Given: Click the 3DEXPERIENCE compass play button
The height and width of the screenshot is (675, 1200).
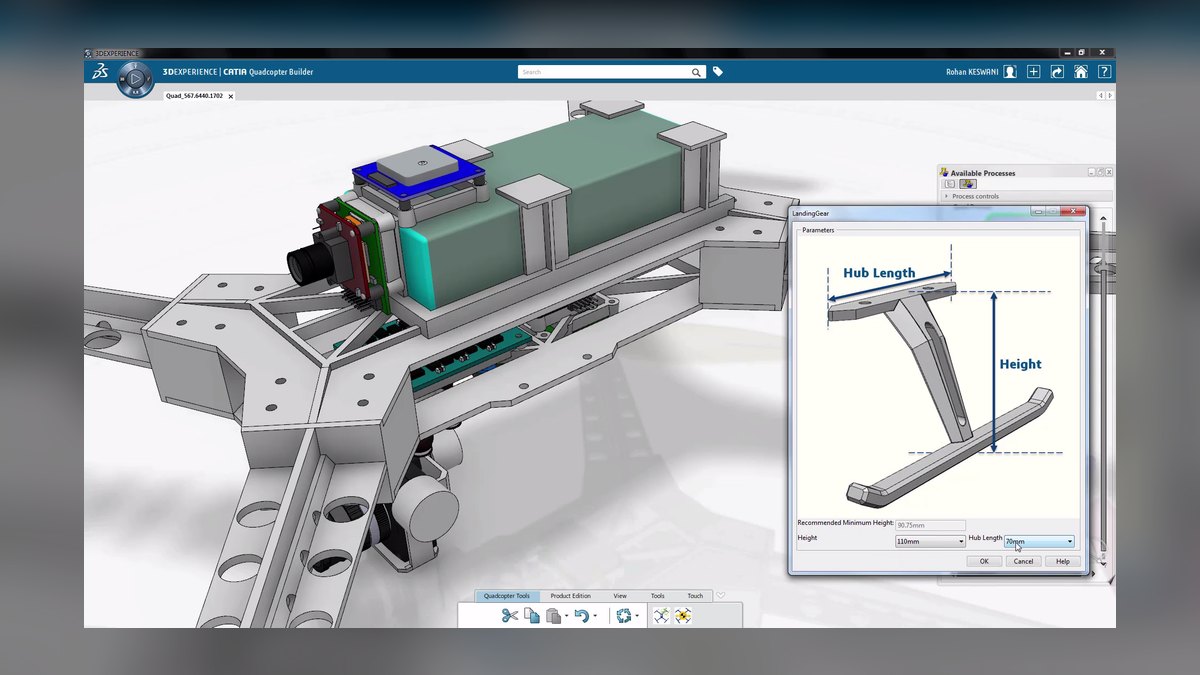Looking at the screenshot, I should [x=135, y=79].
